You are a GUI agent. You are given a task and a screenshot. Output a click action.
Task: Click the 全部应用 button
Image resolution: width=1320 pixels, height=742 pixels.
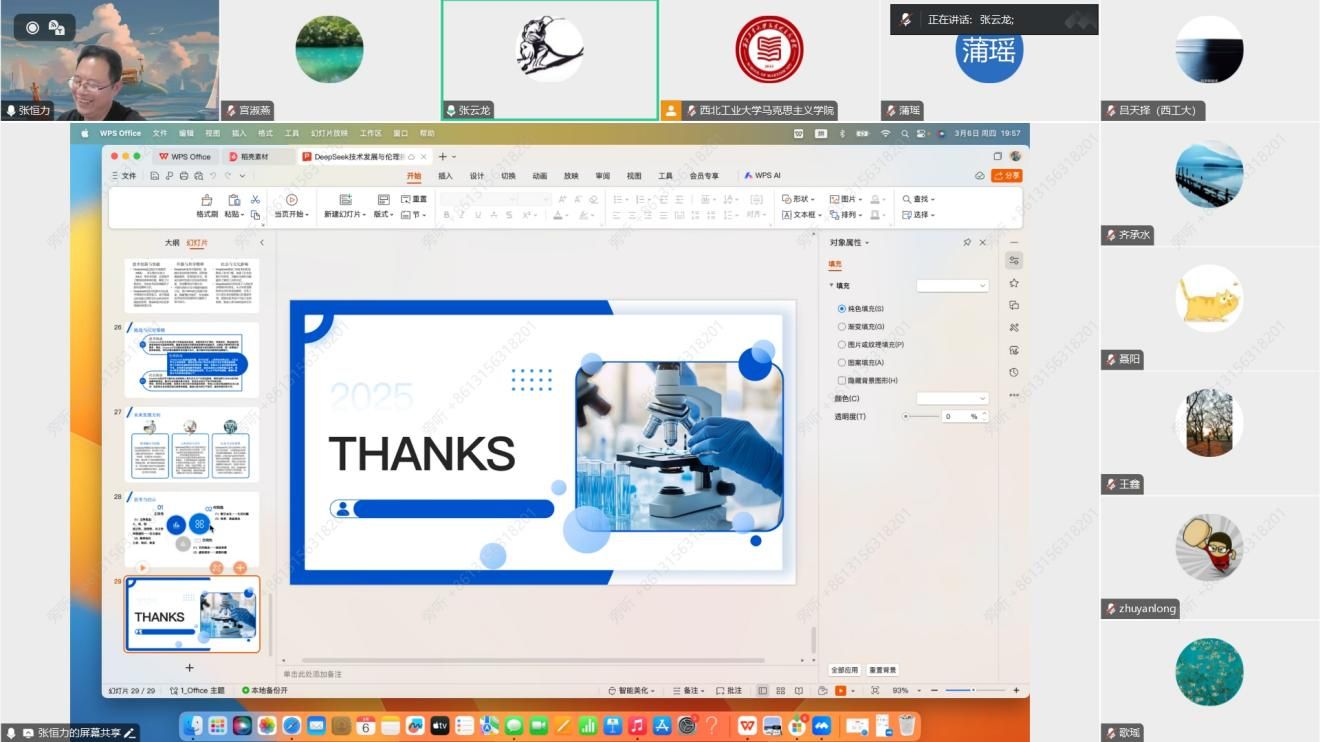pyautogui.click(x=845, y=670)
